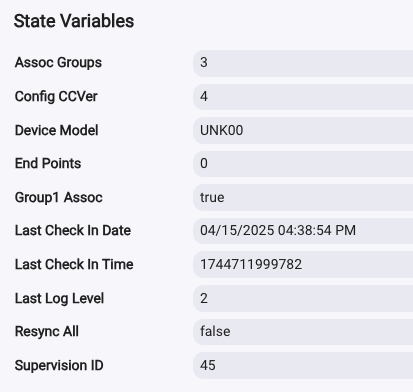Viewport: 413px width, 392px height.
Task: Click the Supervision ID label
Action: click(59, 366)
